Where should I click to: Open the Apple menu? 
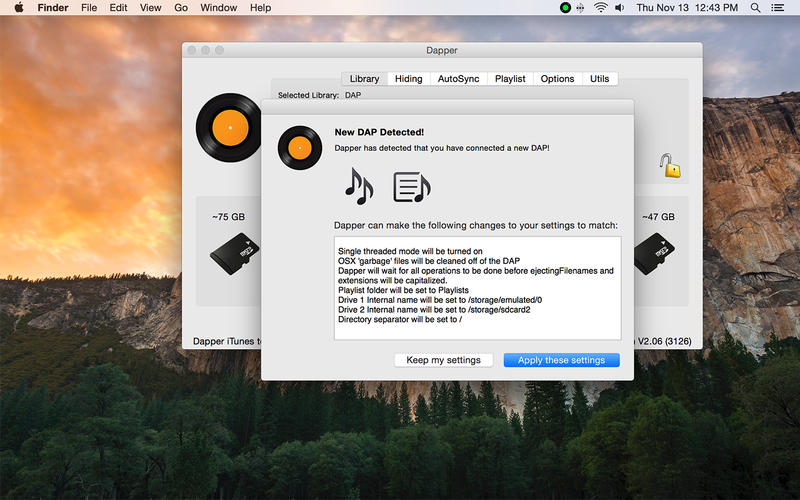(19, 8)
